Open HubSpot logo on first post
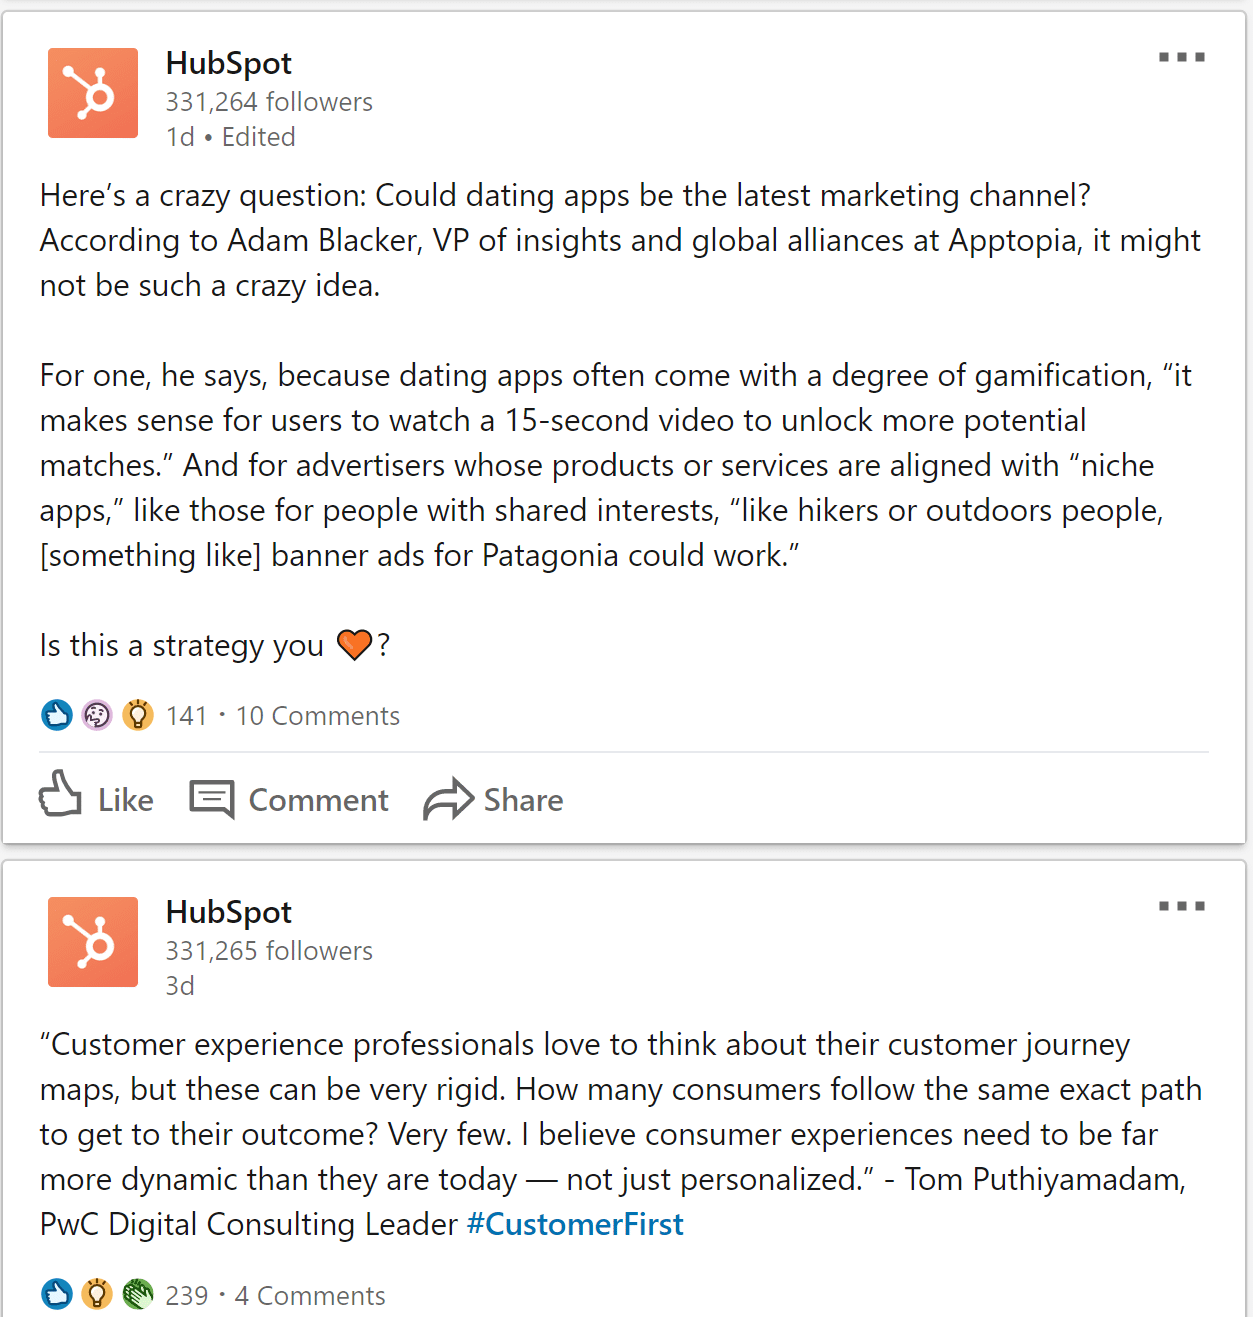The height and width of the screenshot is (1317, 1253). pos(93,93)
